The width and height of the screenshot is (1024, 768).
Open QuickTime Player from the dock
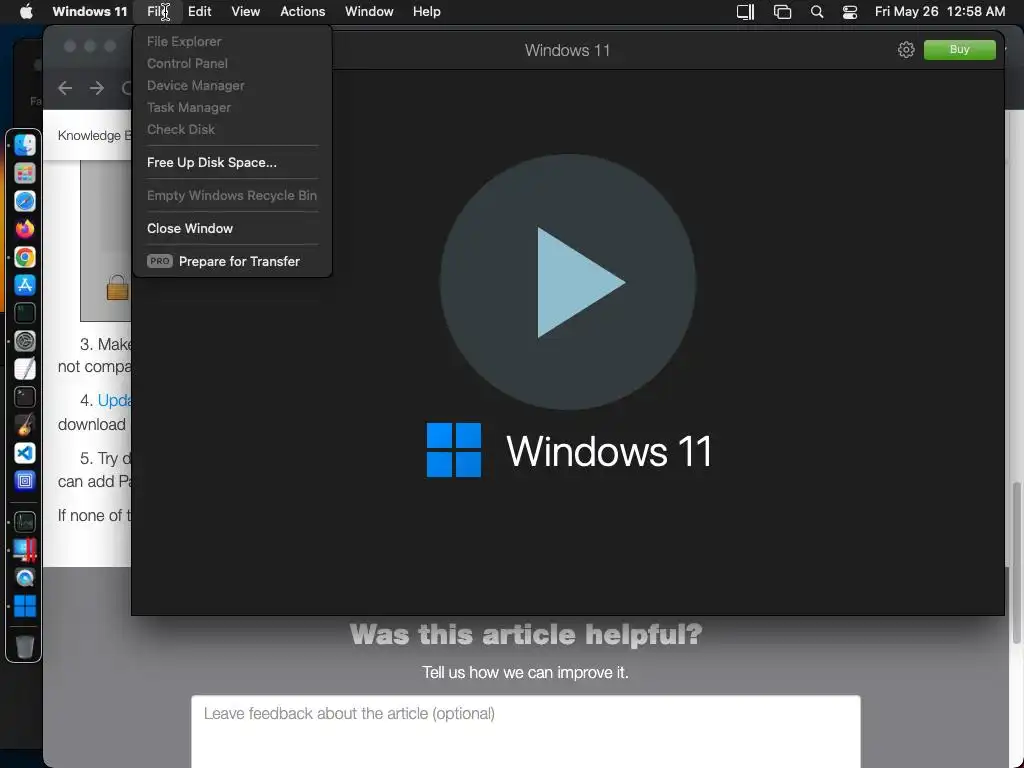[x=25, y=578]
